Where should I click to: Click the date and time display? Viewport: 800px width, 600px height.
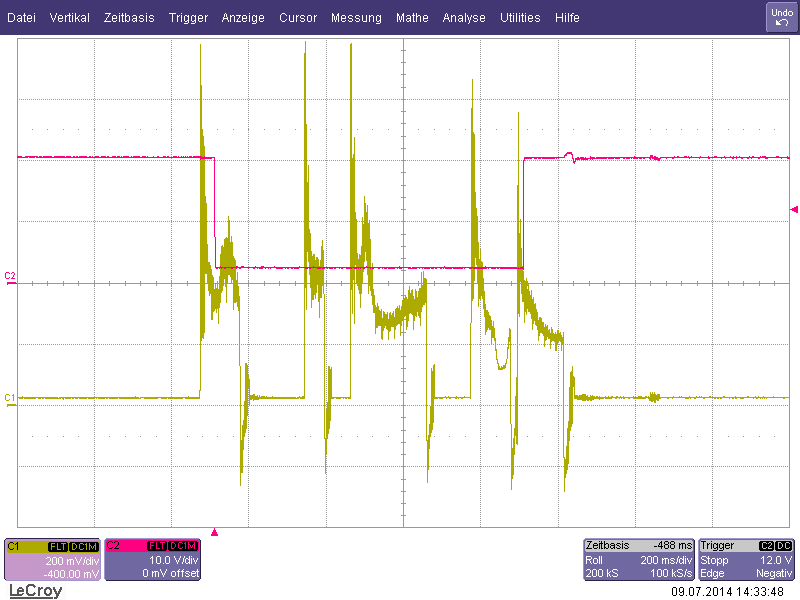coord(728,592)
